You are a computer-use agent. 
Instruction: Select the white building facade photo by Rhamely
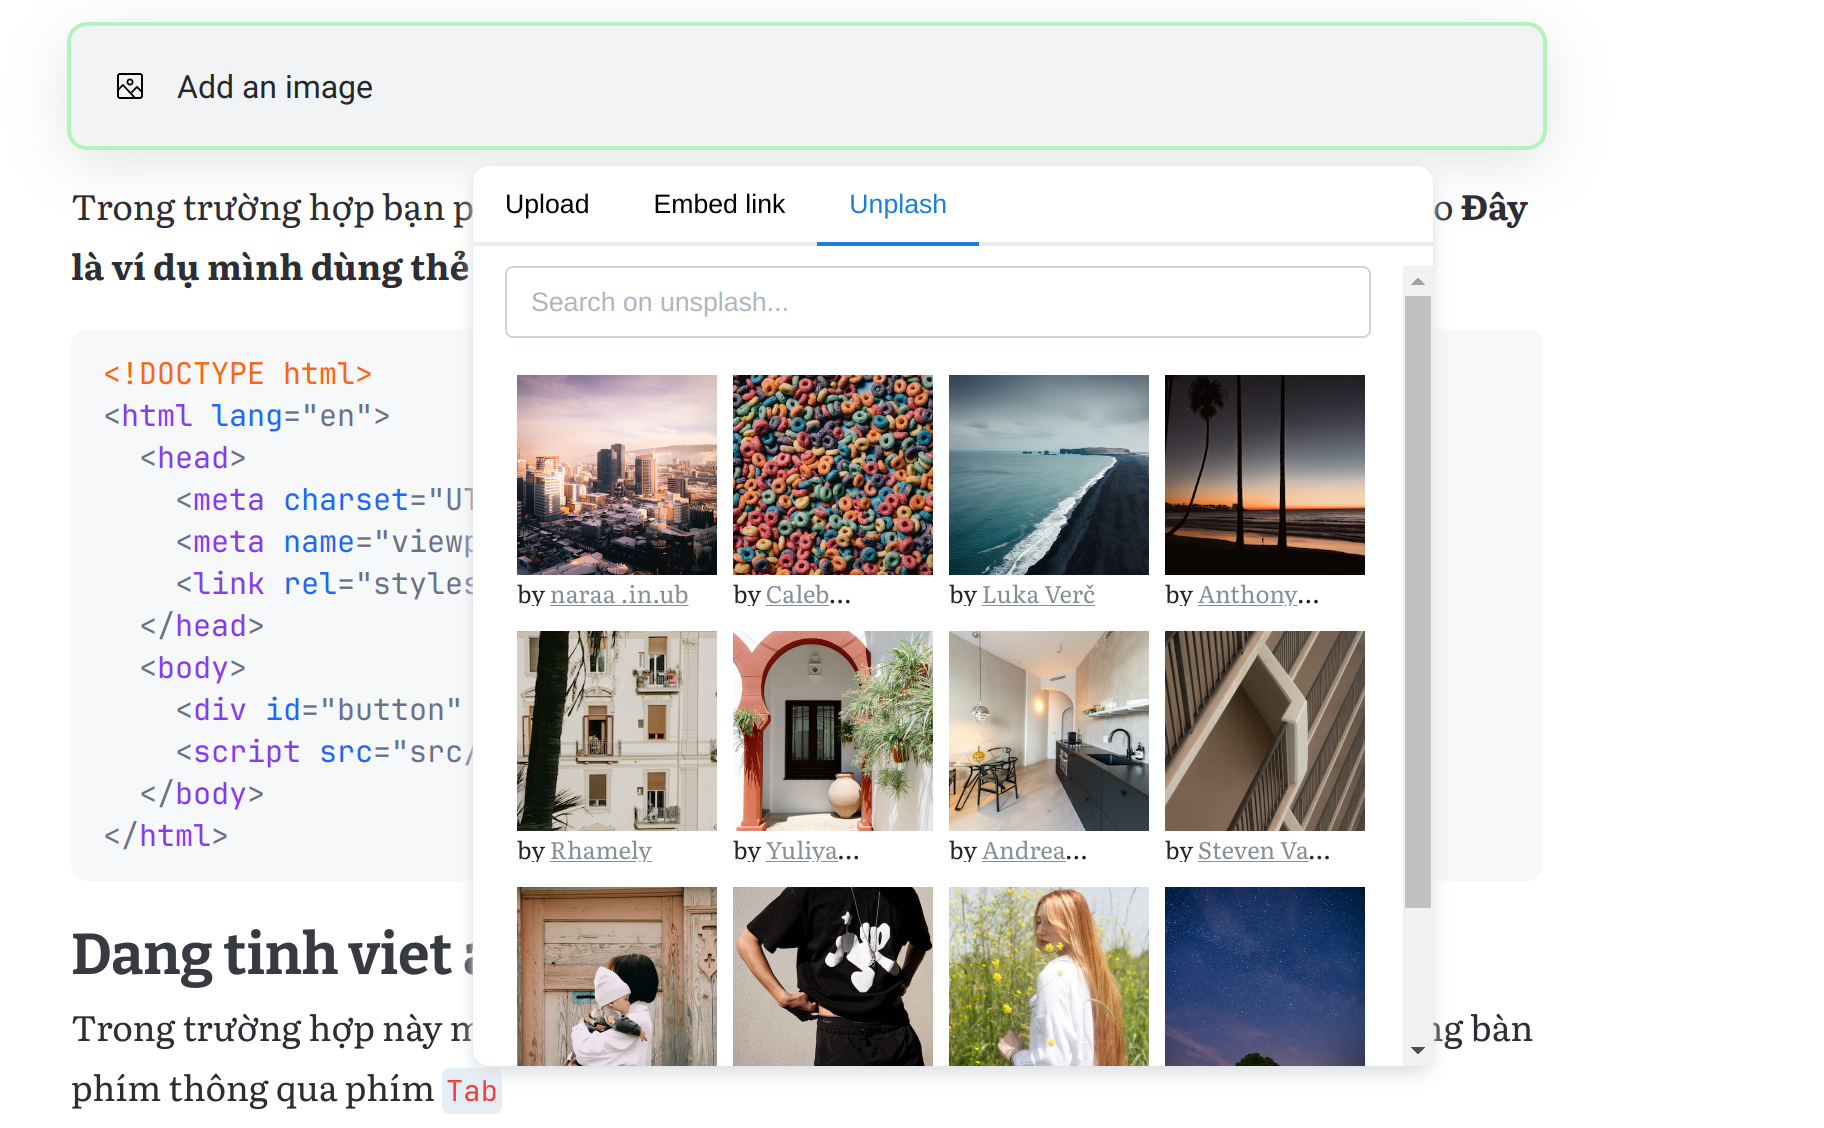(617, 731)
